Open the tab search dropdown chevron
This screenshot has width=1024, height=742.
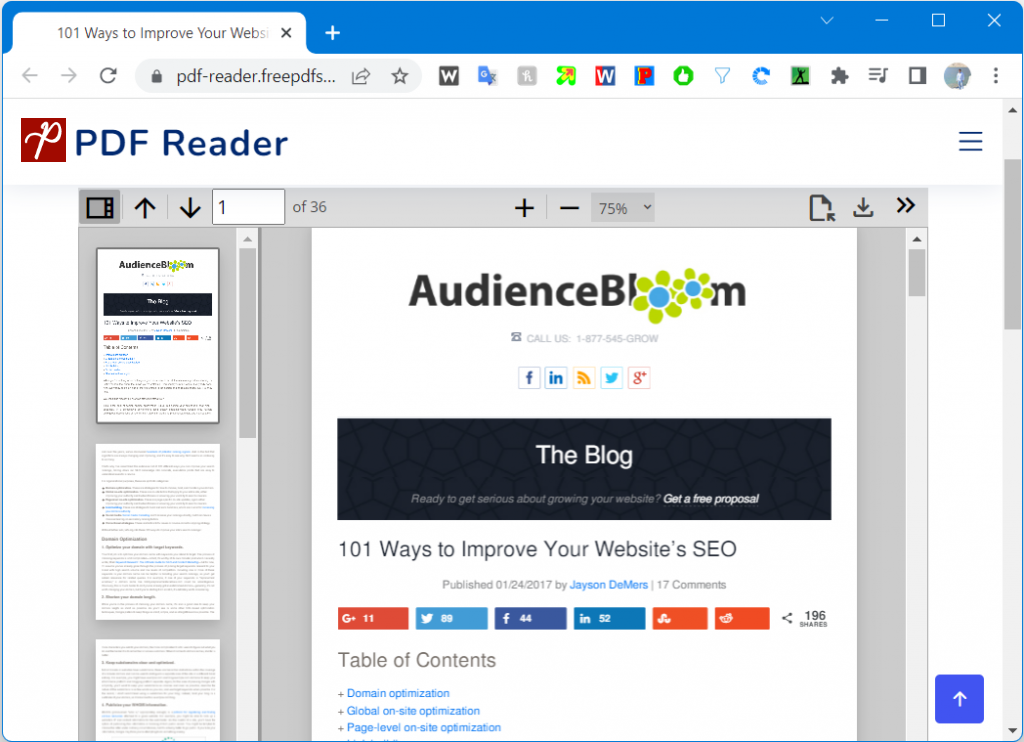pos(827,20)
